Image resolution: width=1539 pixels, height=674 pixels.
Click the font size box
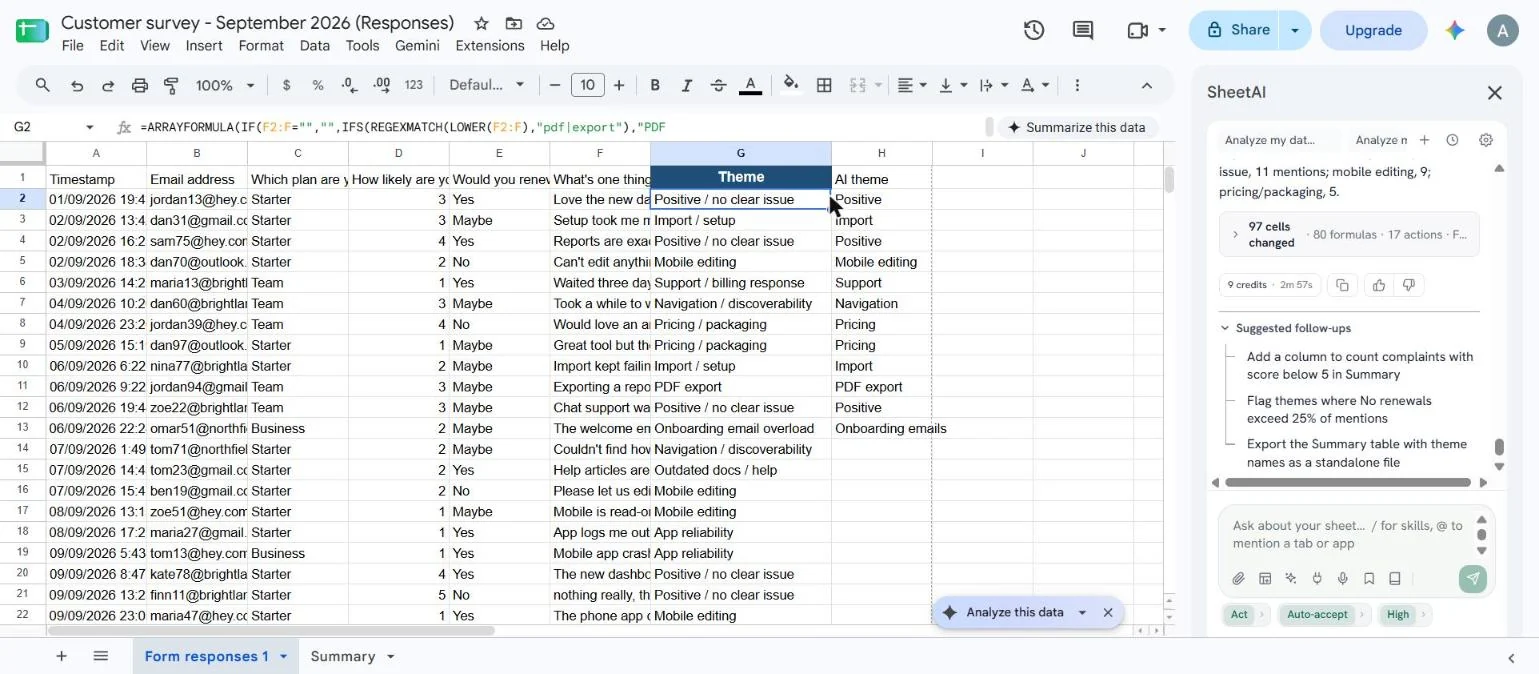pyautogui.click(x=587, y=85)
